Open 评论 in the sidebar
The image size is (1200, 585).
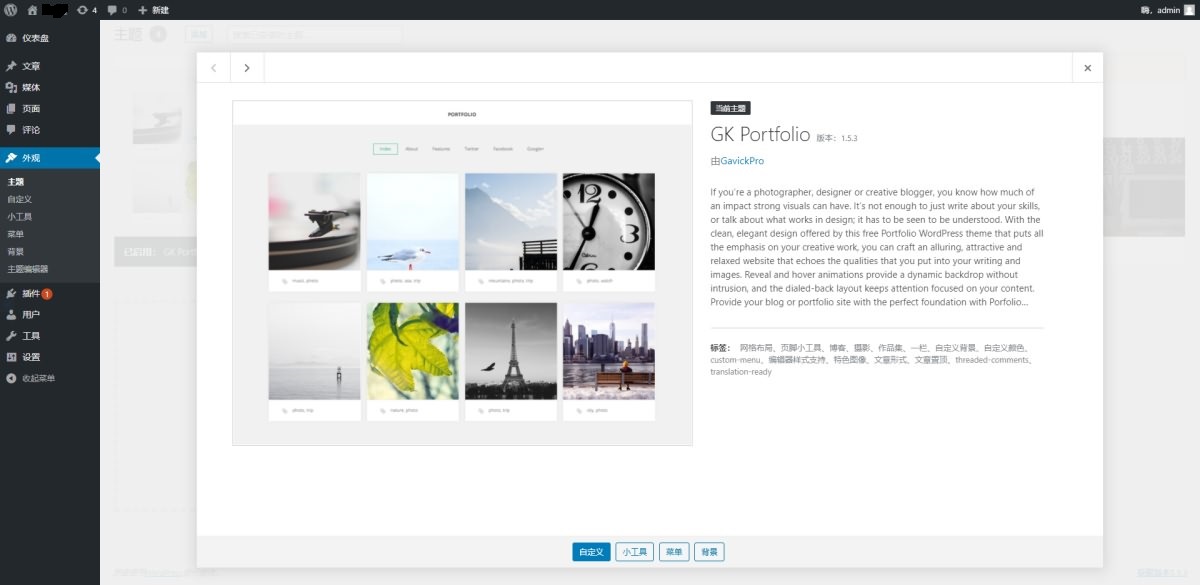[50, 130]
